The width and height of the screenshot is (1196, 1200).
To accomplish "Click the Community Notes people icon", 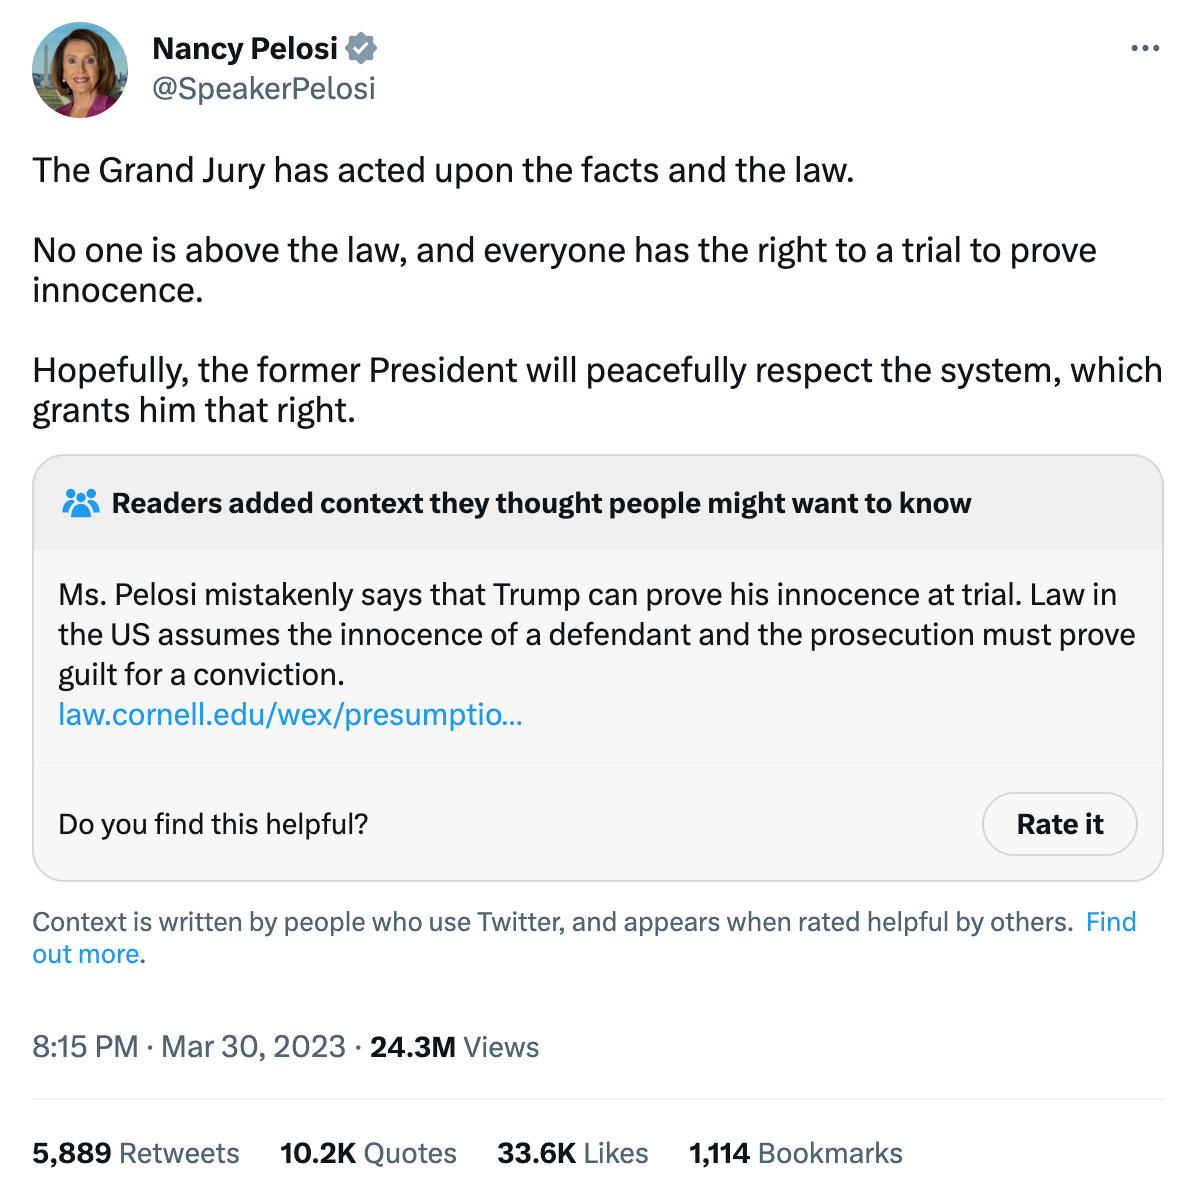I will point(81,503).
